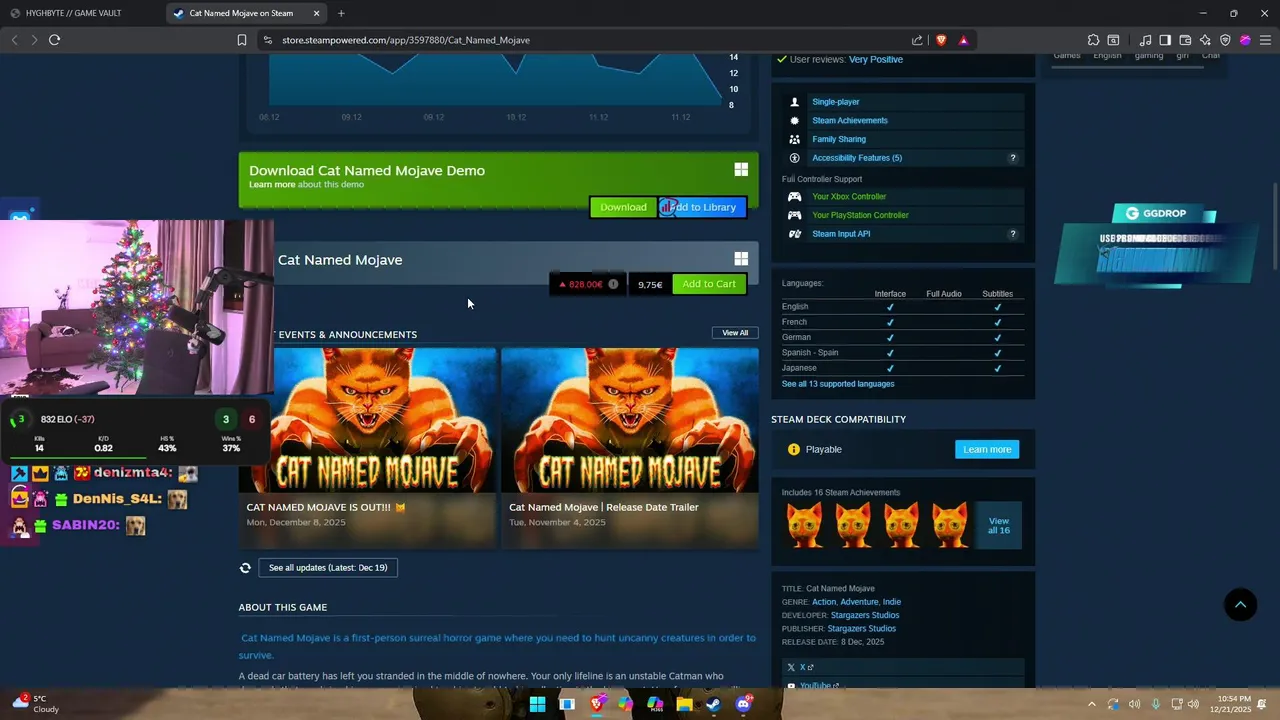Screen dimensions: 1280x720
Task: Share this page via the share icon
Action: [x=917, y=40]
